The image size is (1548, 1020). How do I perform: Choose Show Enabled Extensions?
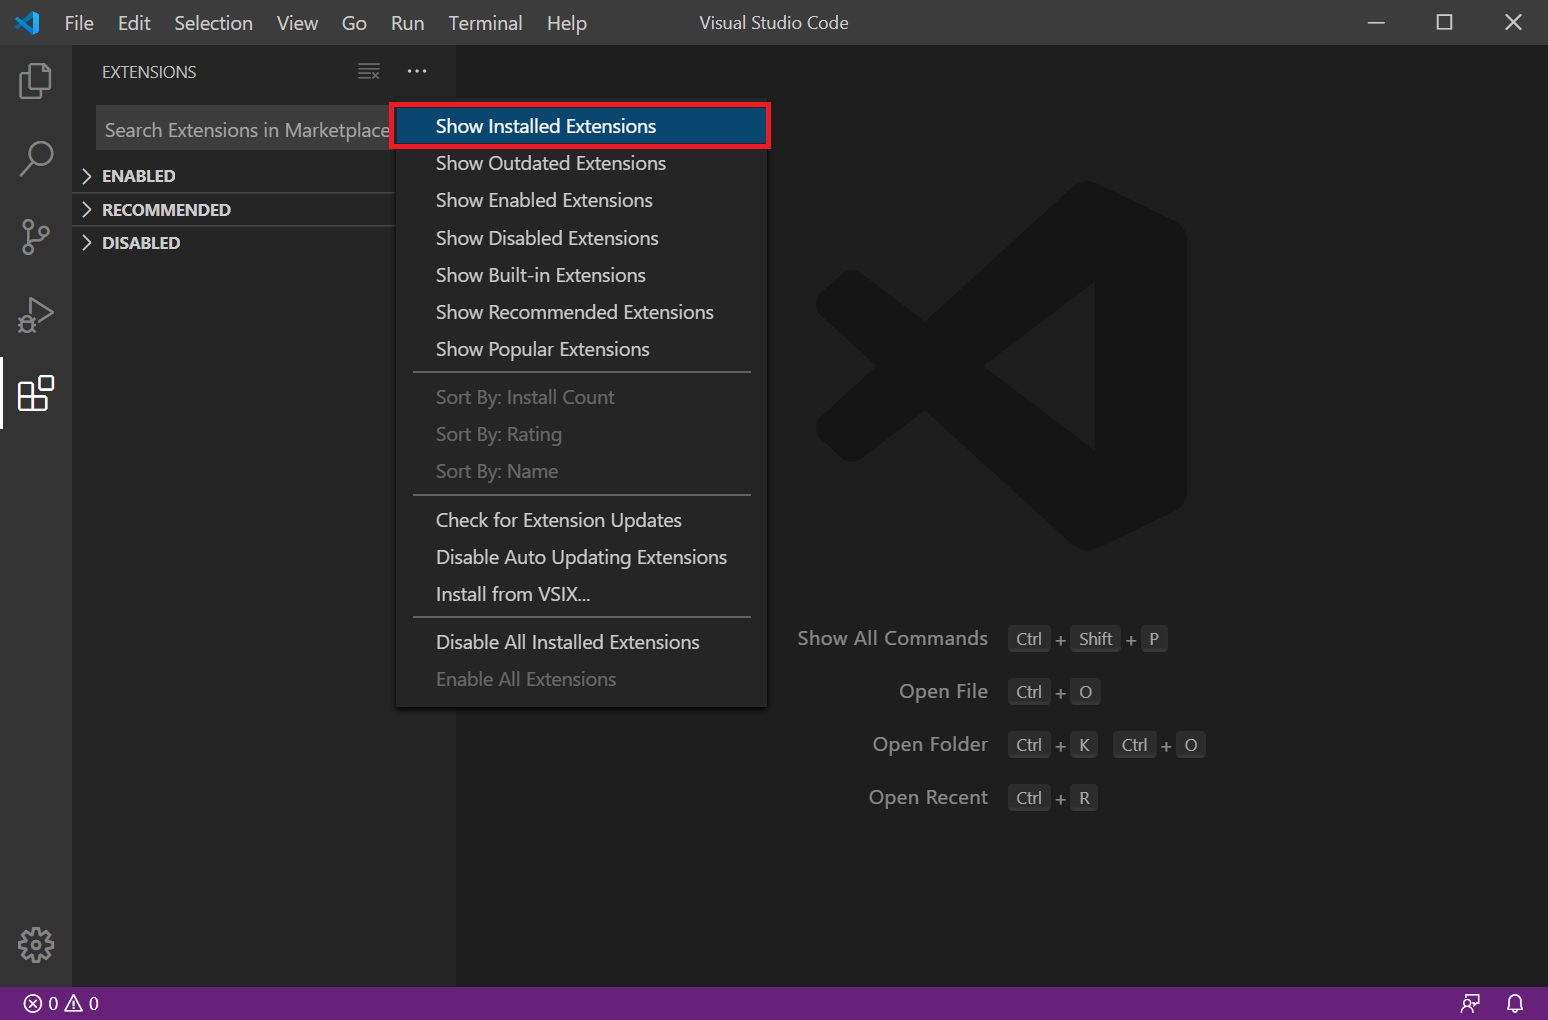click(x=581, y=200)
